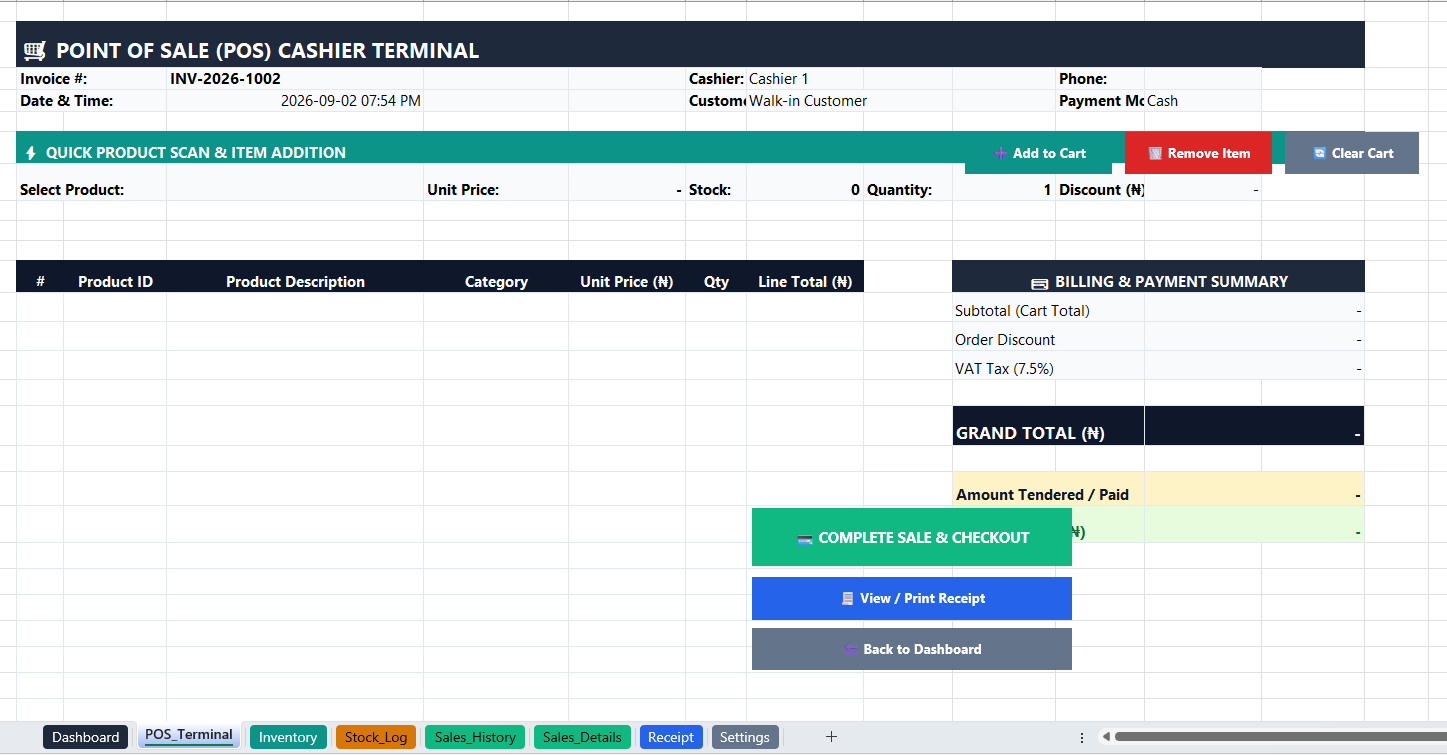Click the receipt icon on View / Print Receipt
The image size is (1447, 755).
[x=847, y=599]
